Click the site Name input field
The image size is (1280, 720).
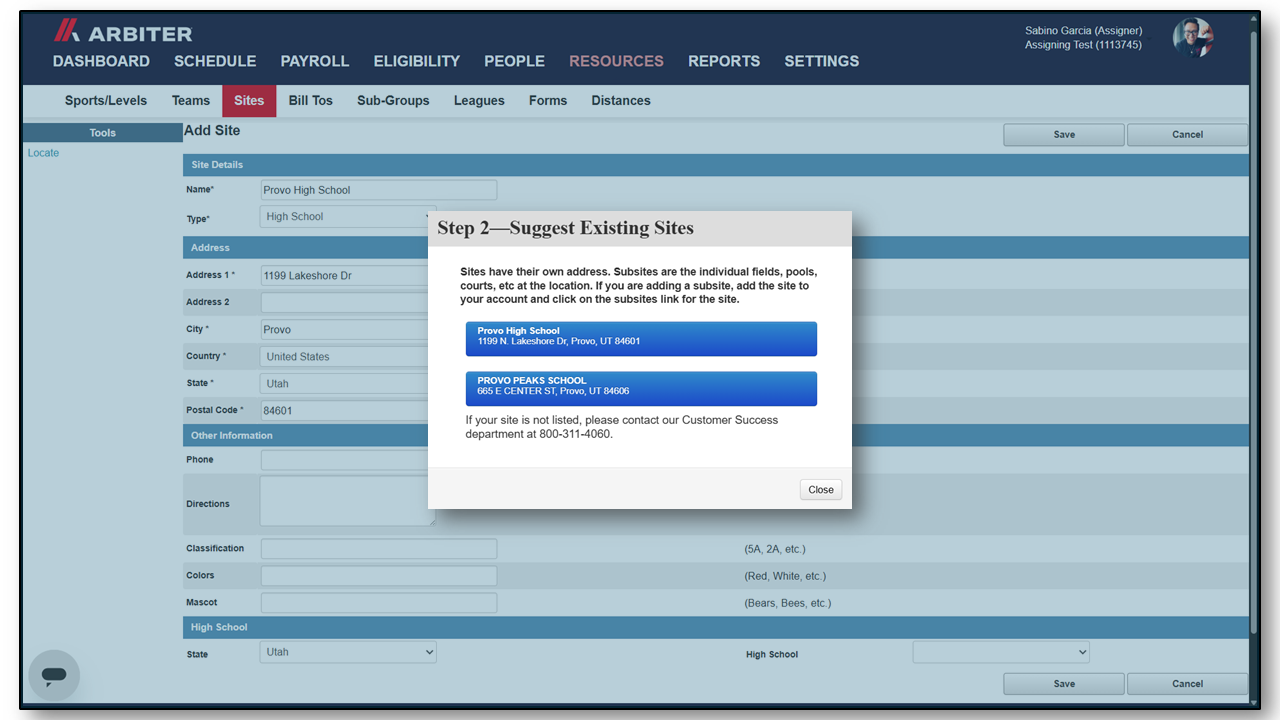click(379, 190)
